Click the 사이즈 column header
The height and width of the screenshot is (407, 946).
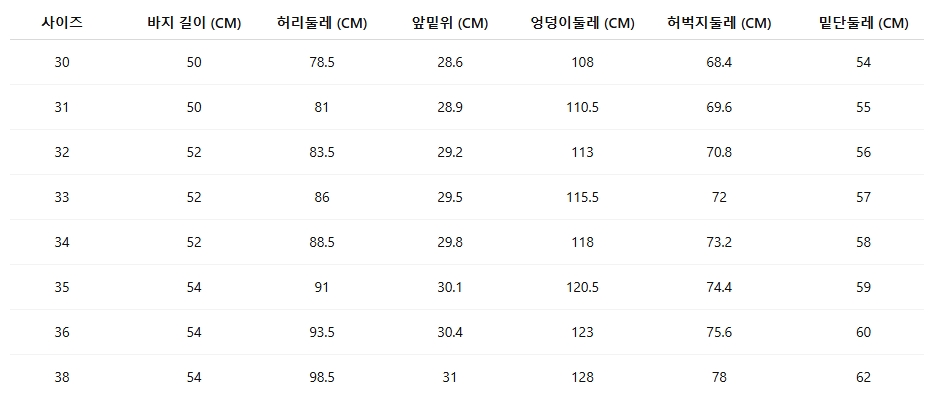62,23
